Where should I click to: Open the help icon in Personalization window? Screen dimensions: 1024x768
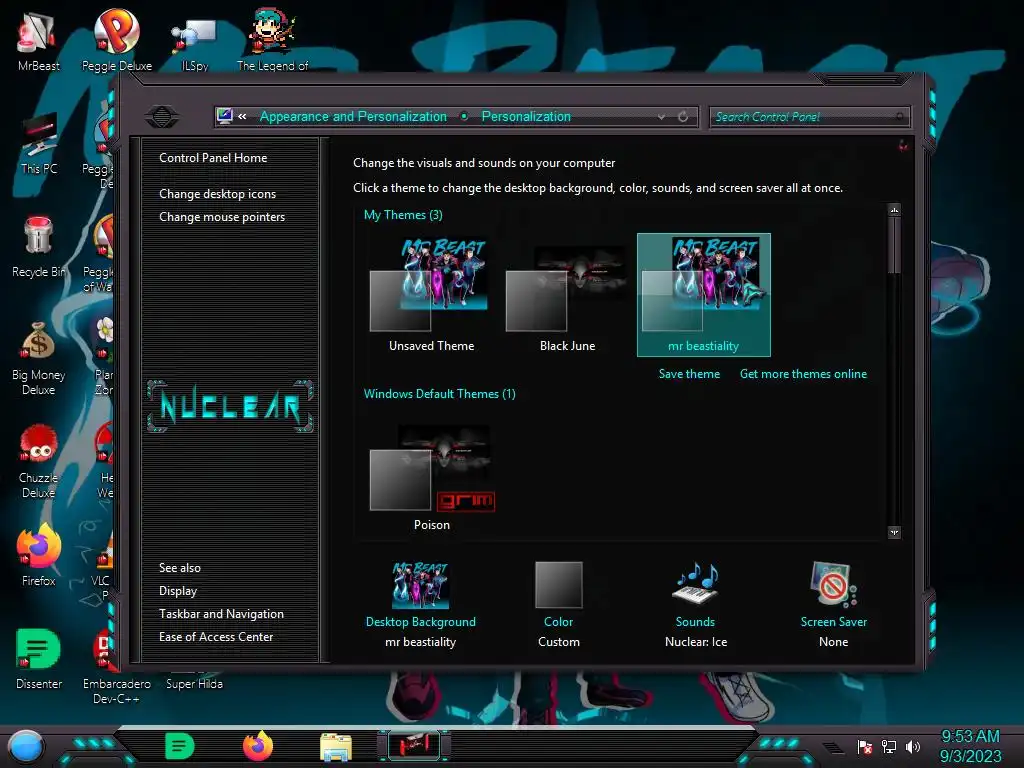pyautogui.click(x=903, y=146)
